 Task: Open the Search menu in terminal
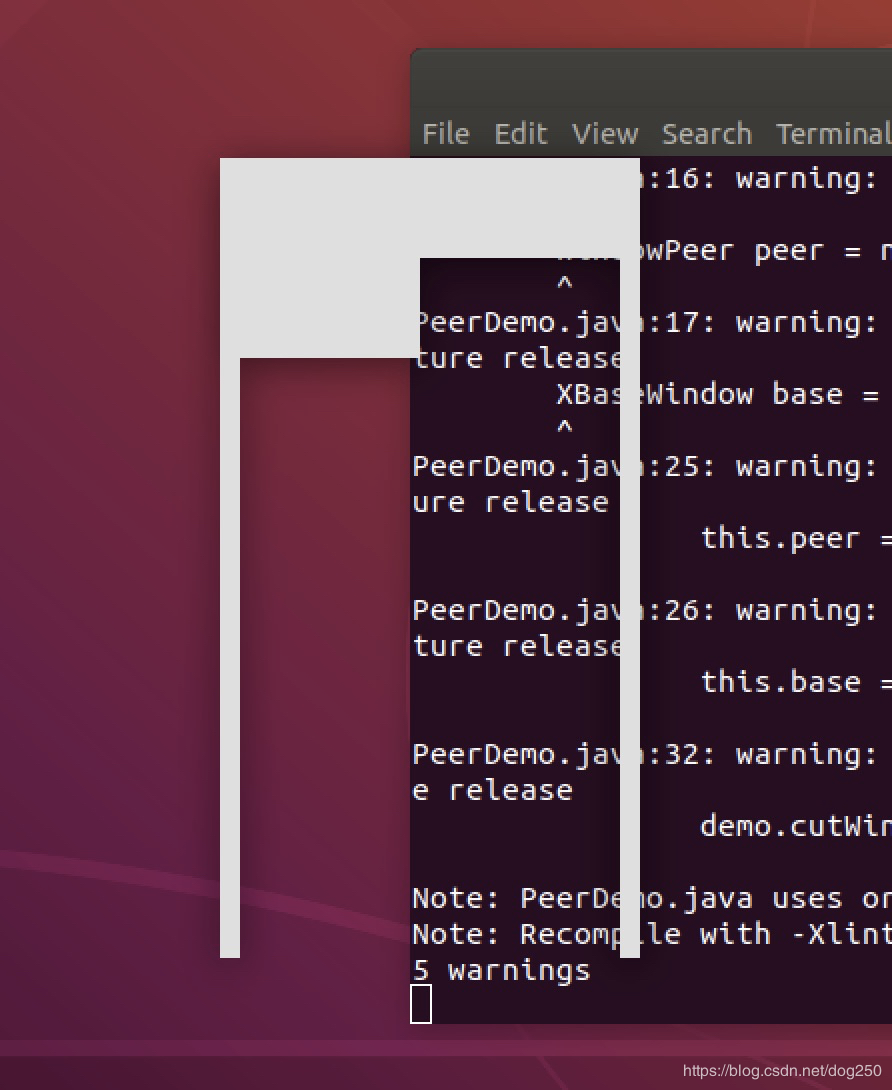click(x=706, y=134)
